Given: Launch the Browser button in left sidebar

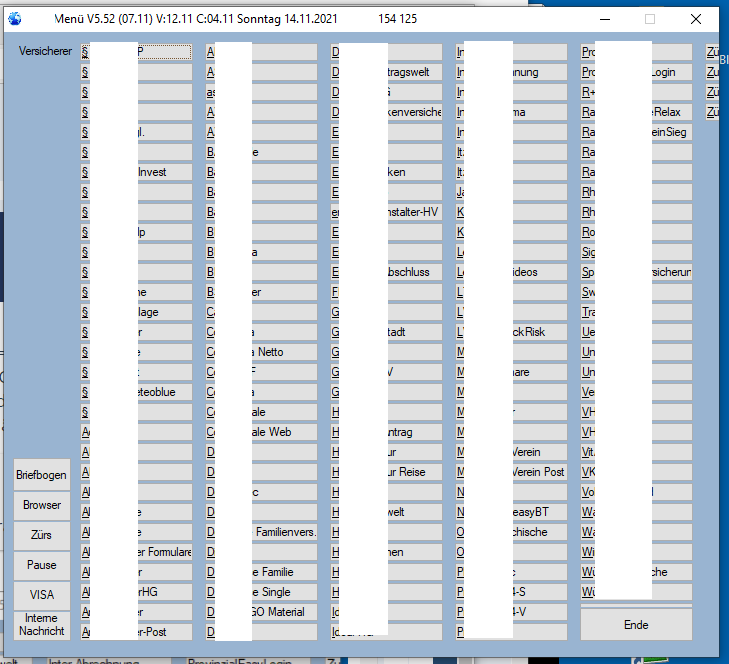Looking at the screenshot, I should point(42,505).
